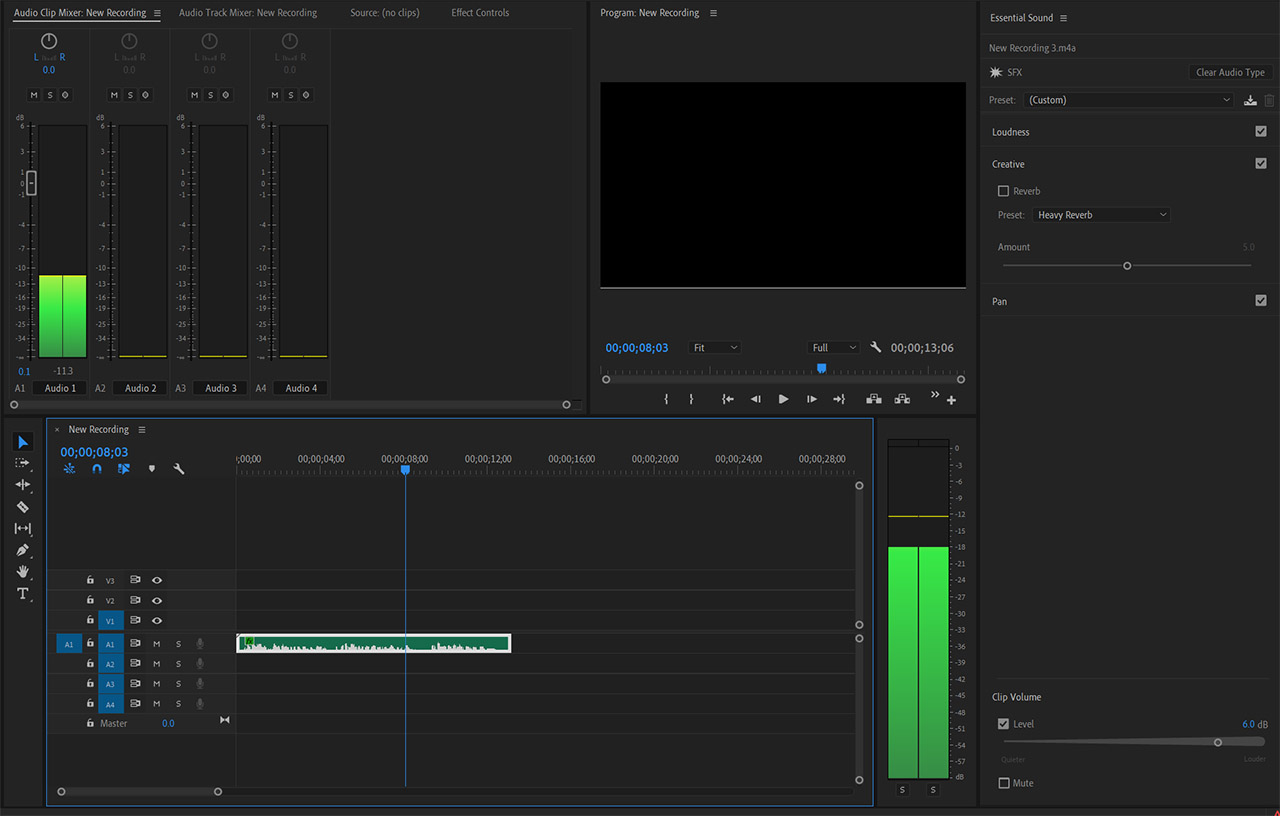Screen dimensions: 1280x816
Task: Toggle V1 track output eye
Action: 157,621
